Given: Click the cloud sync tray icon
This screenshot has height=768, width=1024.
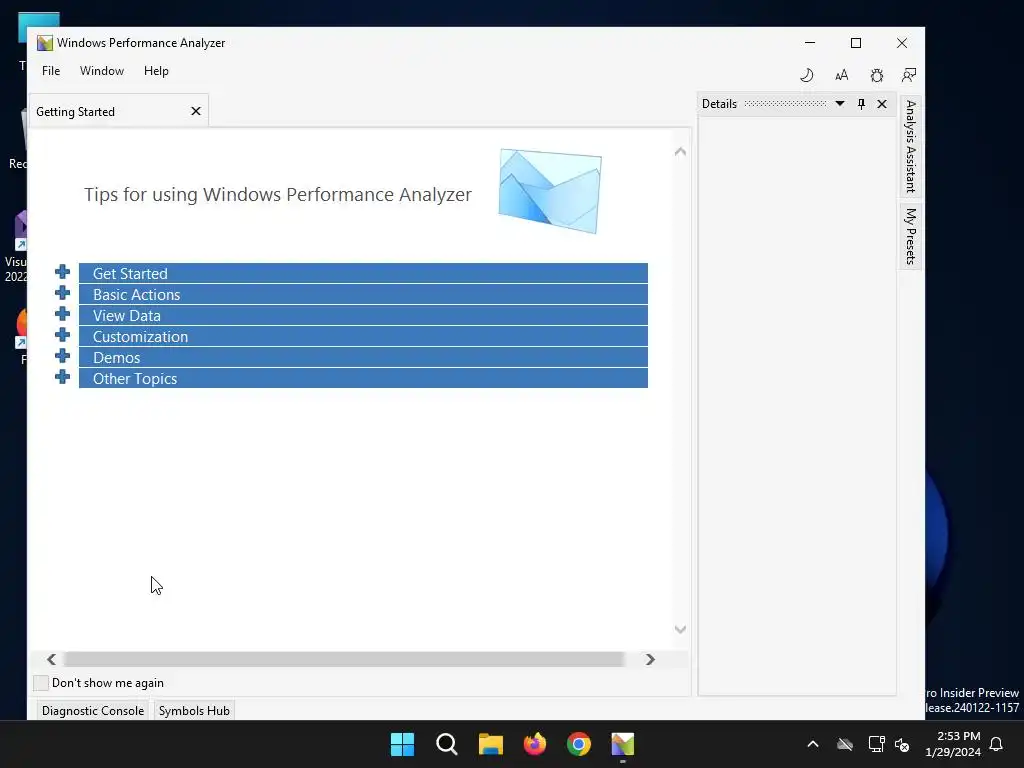Looking at the screenshot, I should (844, 744).
